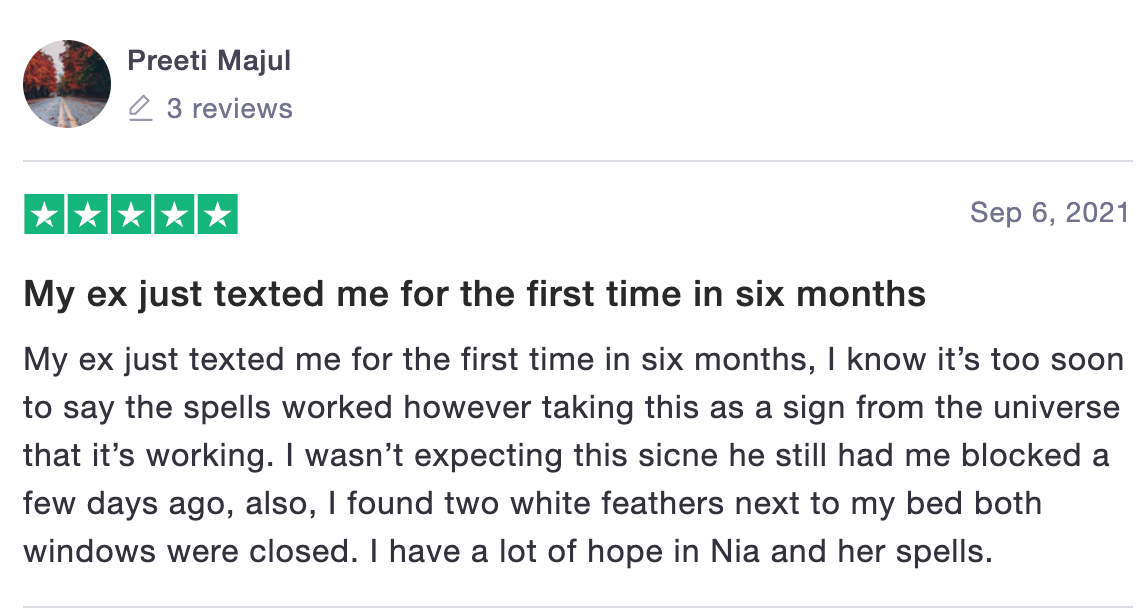Select the third green rating star
1144x608 pixels.
pyautogui.click(x=131, y=215)
